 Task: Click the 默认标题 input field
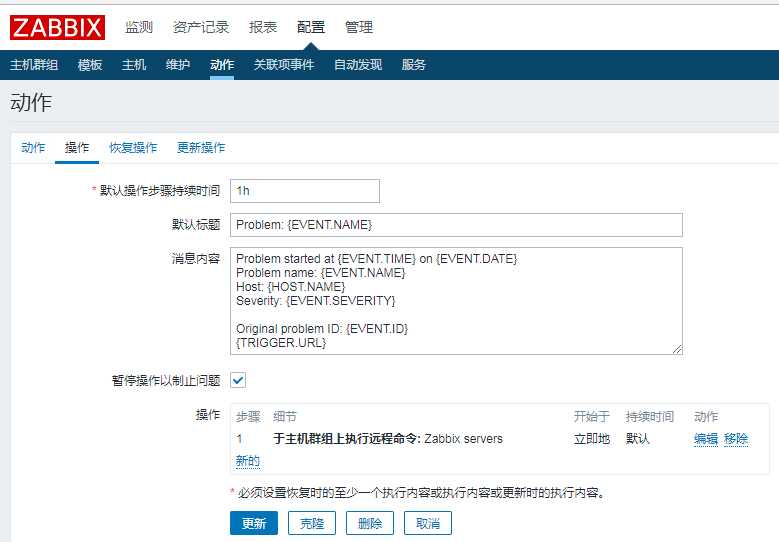(x=456, y=225)
